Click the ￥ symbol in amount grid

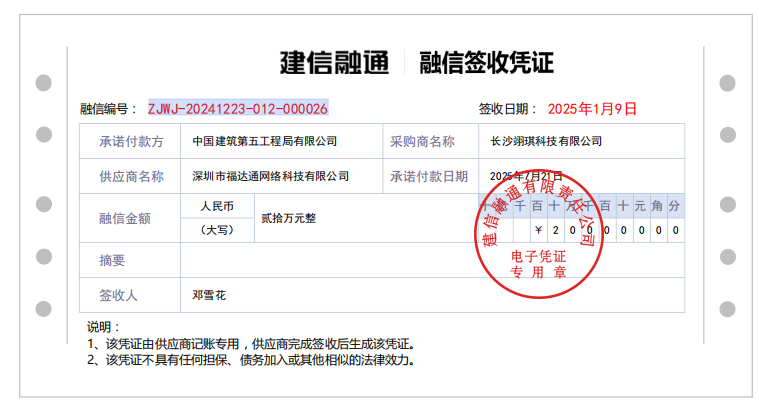pos(538,230)
